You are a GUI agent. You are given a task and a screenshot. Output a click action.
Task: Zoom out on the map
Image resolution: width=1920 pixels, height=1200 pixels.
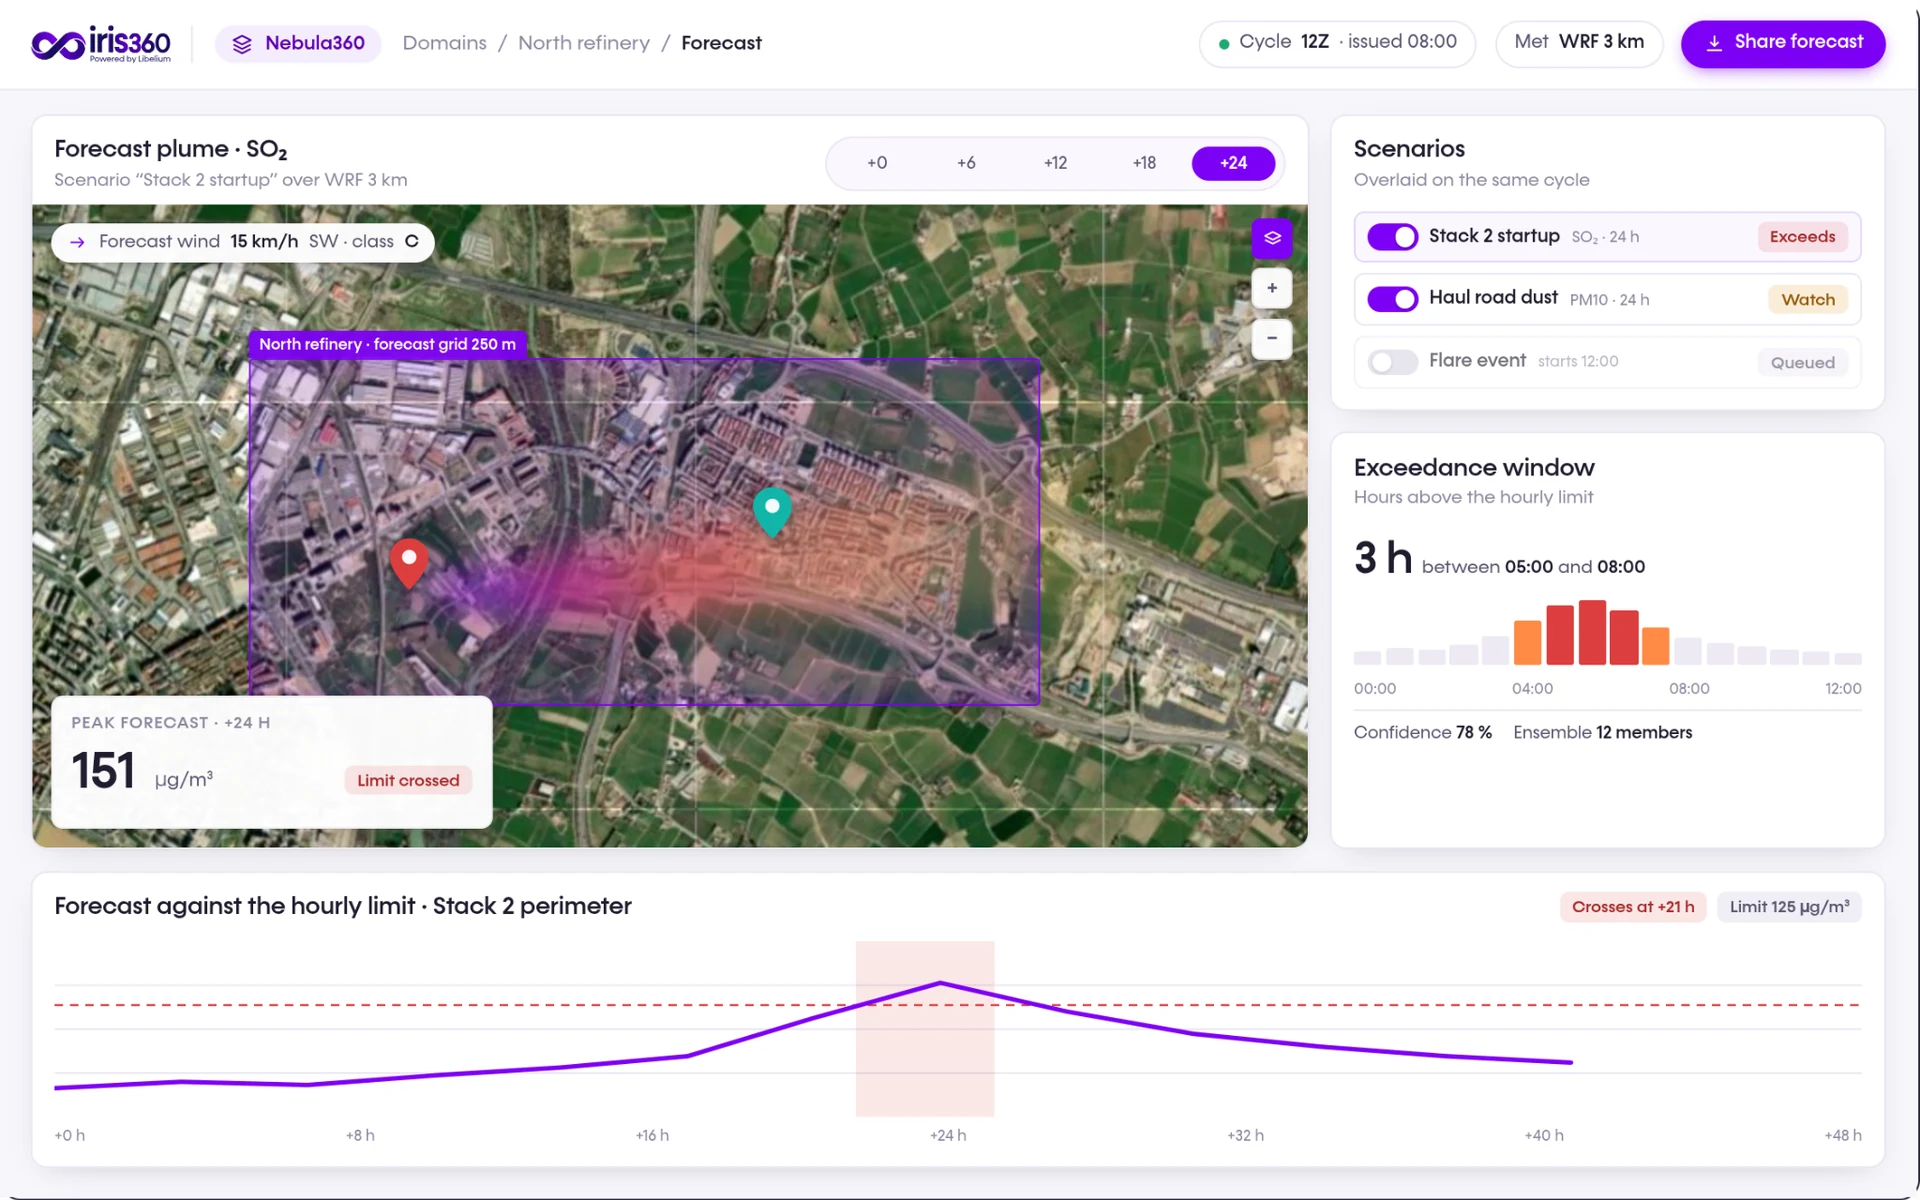click(1272, 338)
